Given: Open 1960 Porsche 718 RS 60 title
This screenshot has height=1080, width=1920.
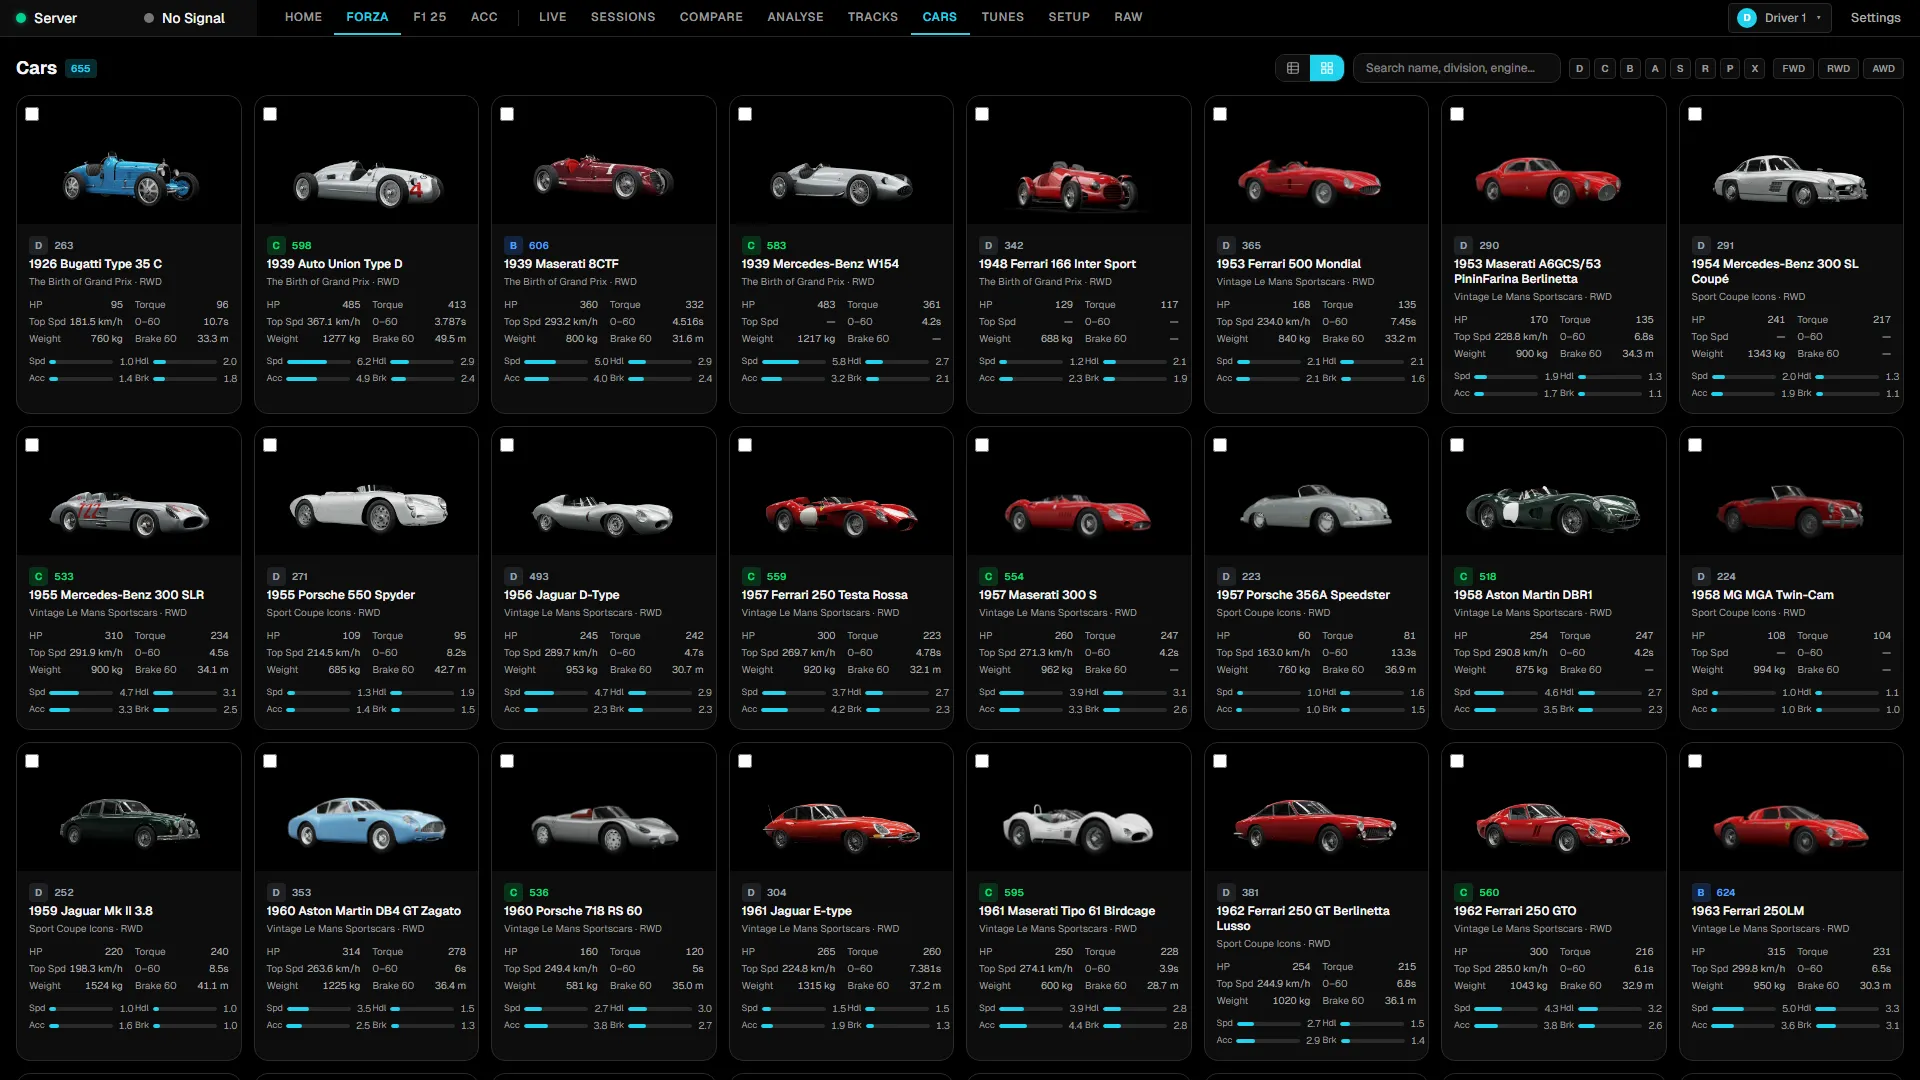Looking at the screenshot, I should tap(573, 911).
